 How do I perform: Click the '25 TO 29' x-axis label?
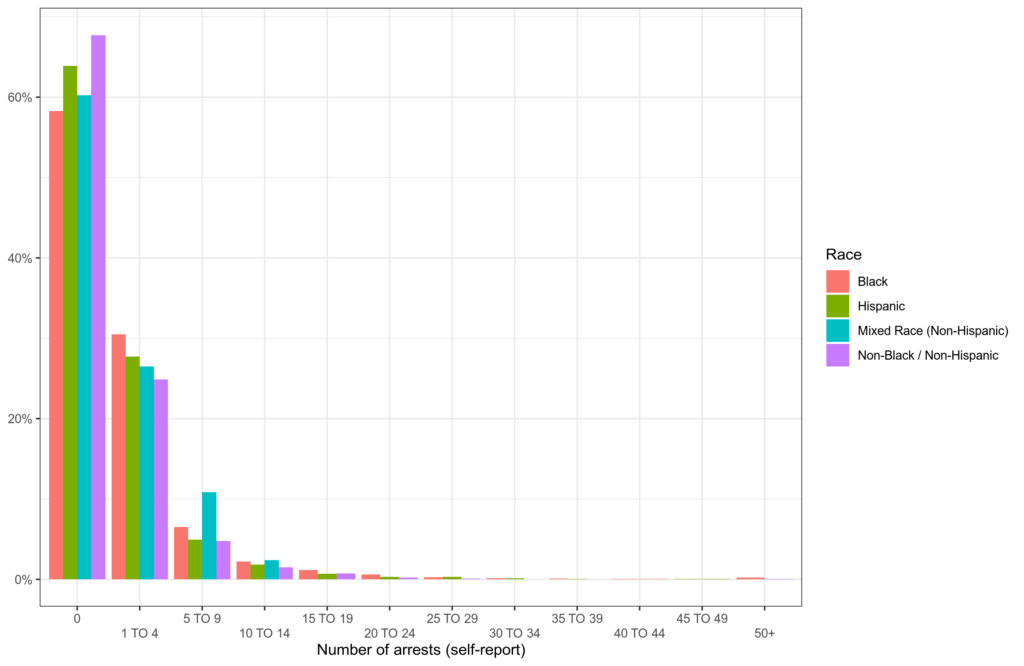point(452,619)
